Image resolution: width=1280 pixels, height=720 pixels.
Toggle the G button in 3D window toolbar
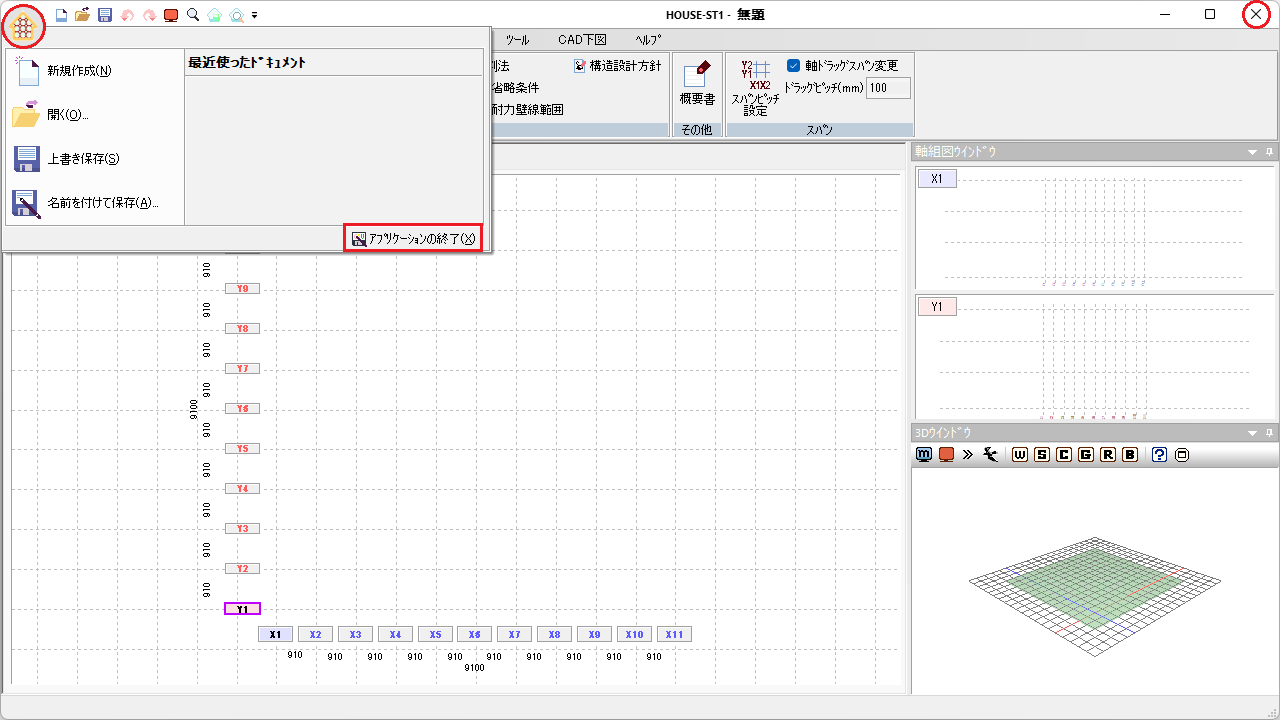point(1086,455)
